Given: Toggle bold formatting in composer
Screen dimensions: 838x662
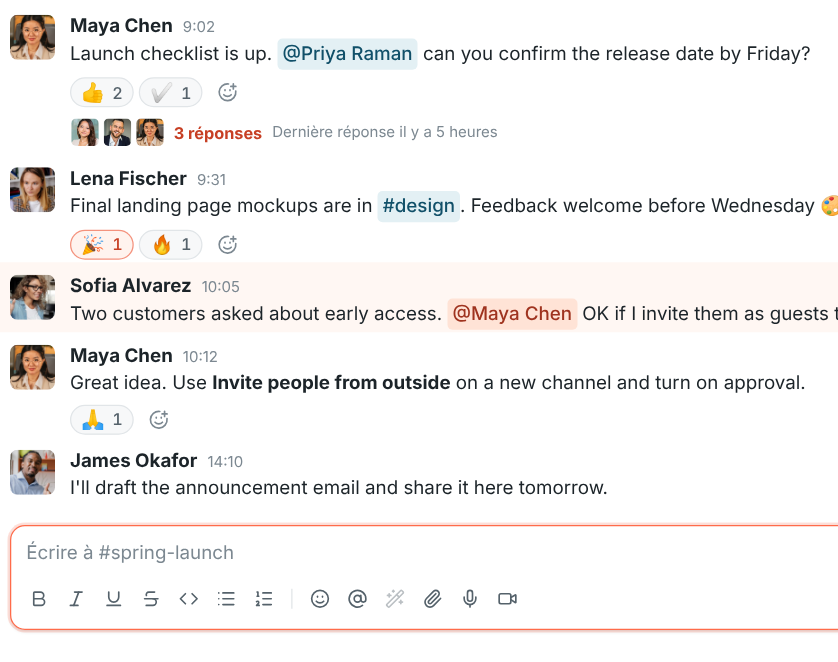Looking at the screenshot, I should point(39,599).
